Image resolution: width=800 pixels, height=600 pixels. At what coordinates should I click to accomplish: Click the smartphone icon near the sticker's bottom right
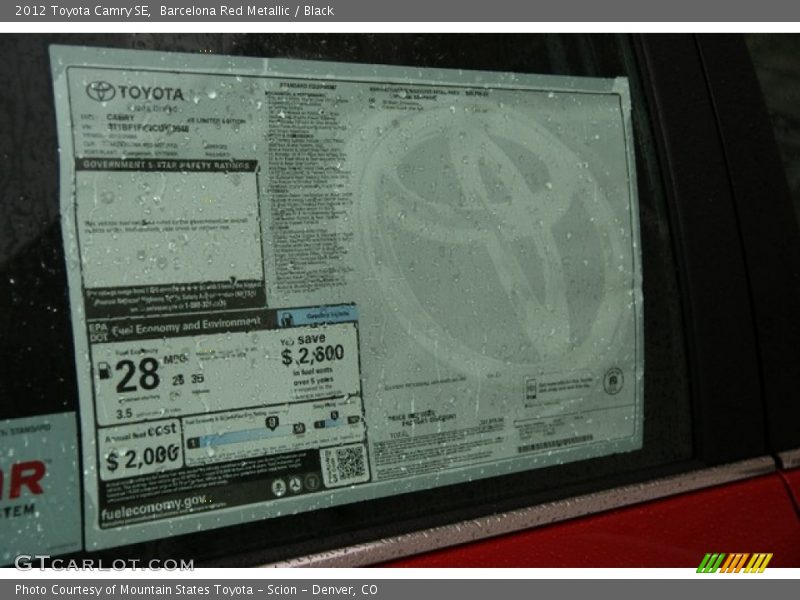531,390
